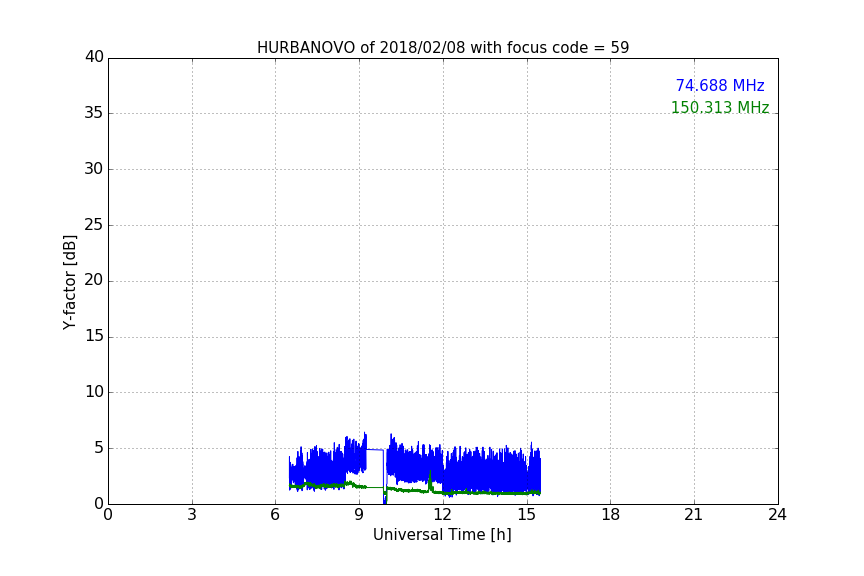Click the x-axis tick label 6
This screenshot has width=864, height=576.
tap(276, 515)
